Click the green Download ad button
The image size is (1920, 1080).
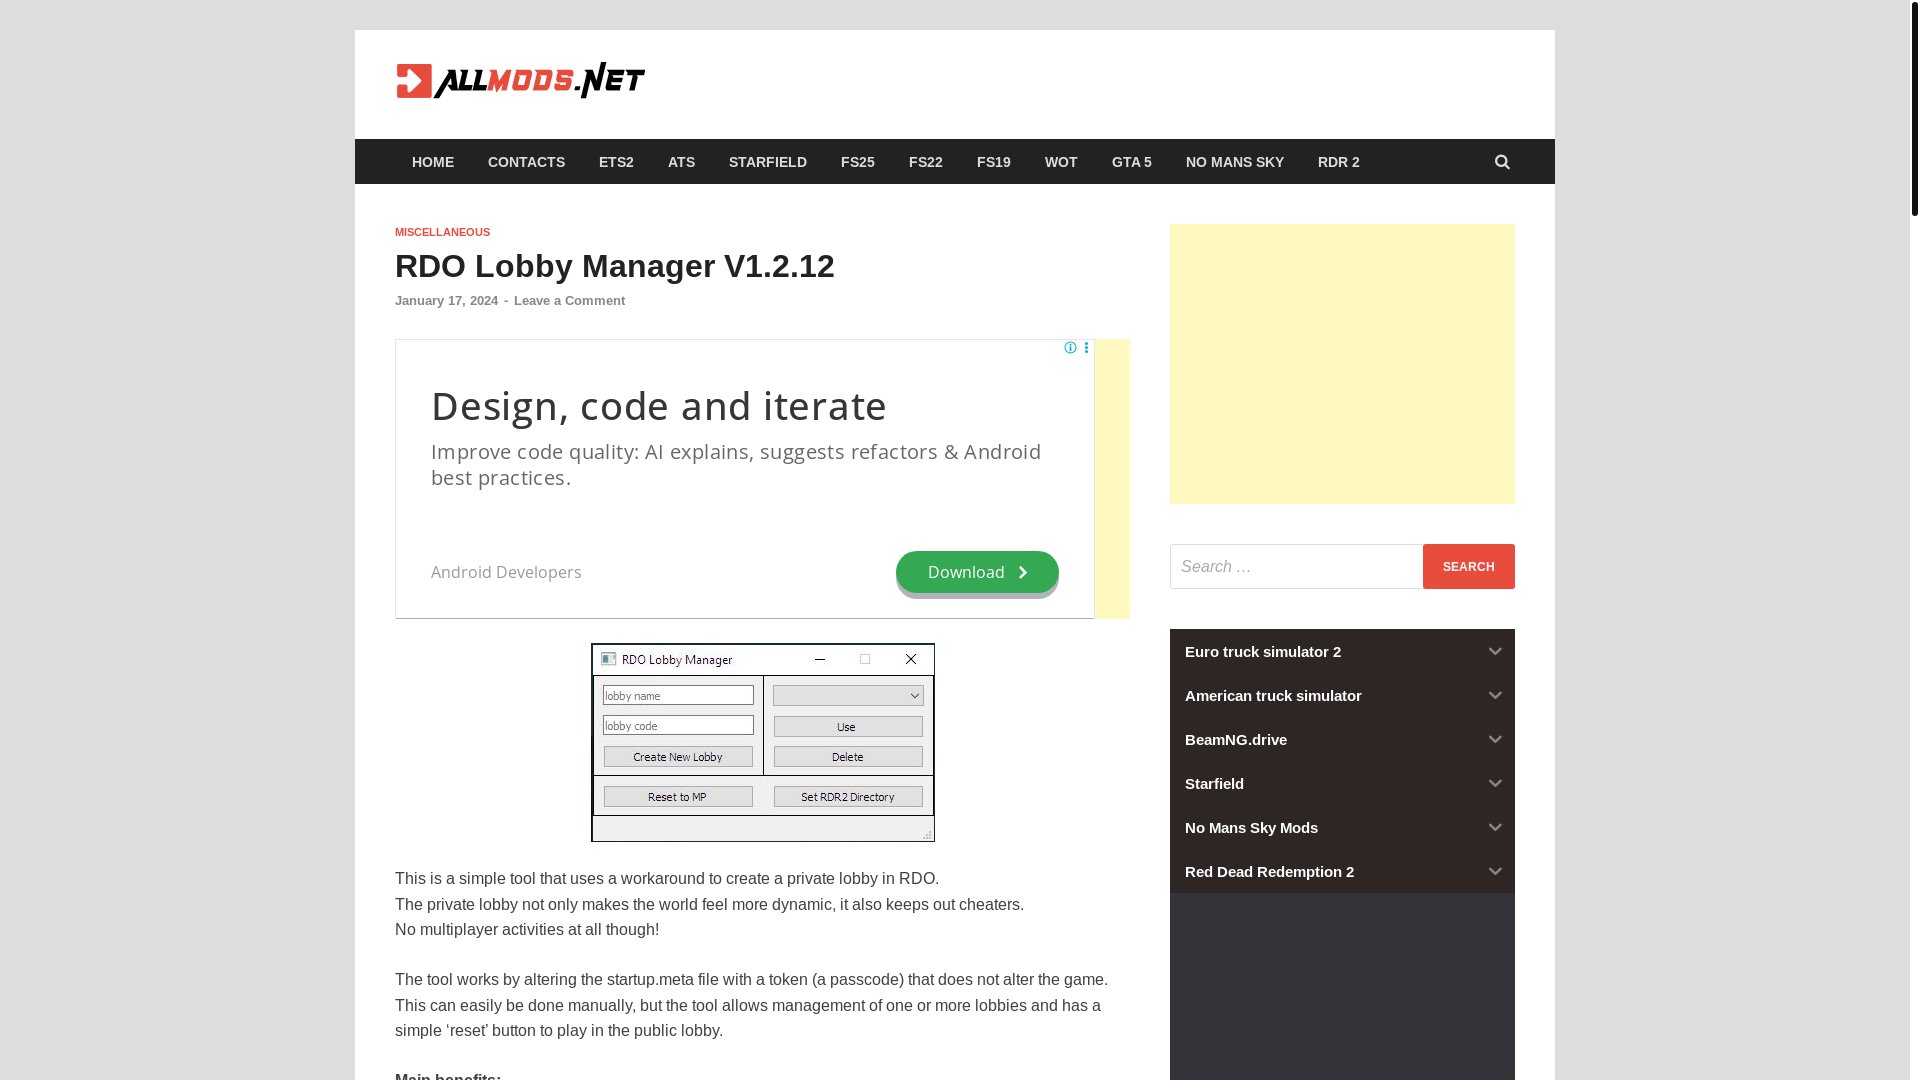point(977,572)
